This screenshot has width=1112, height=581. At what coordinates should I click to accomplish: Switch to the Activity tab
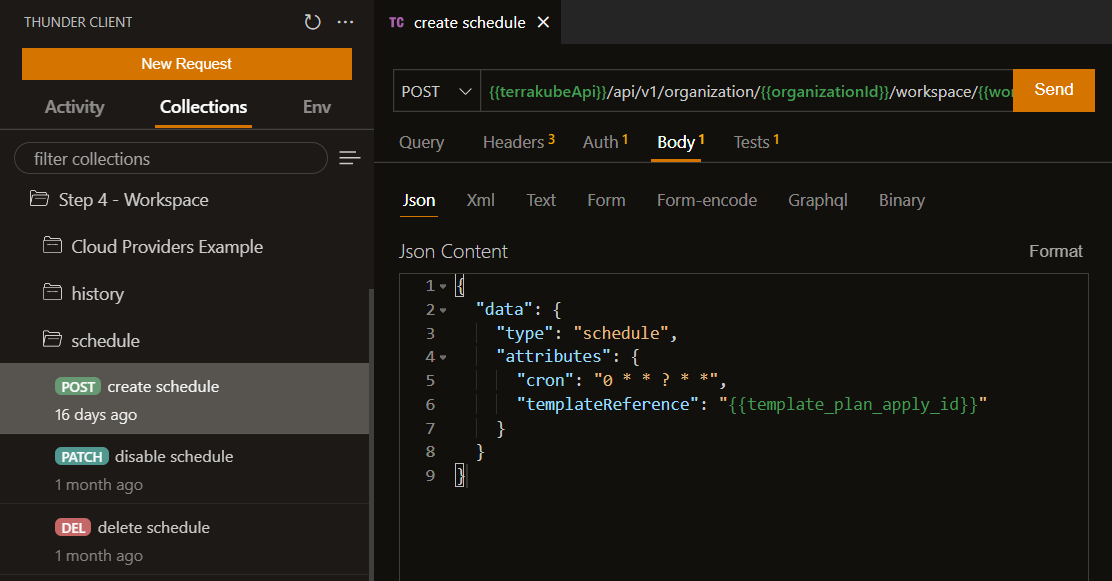[x=74, y=107]
